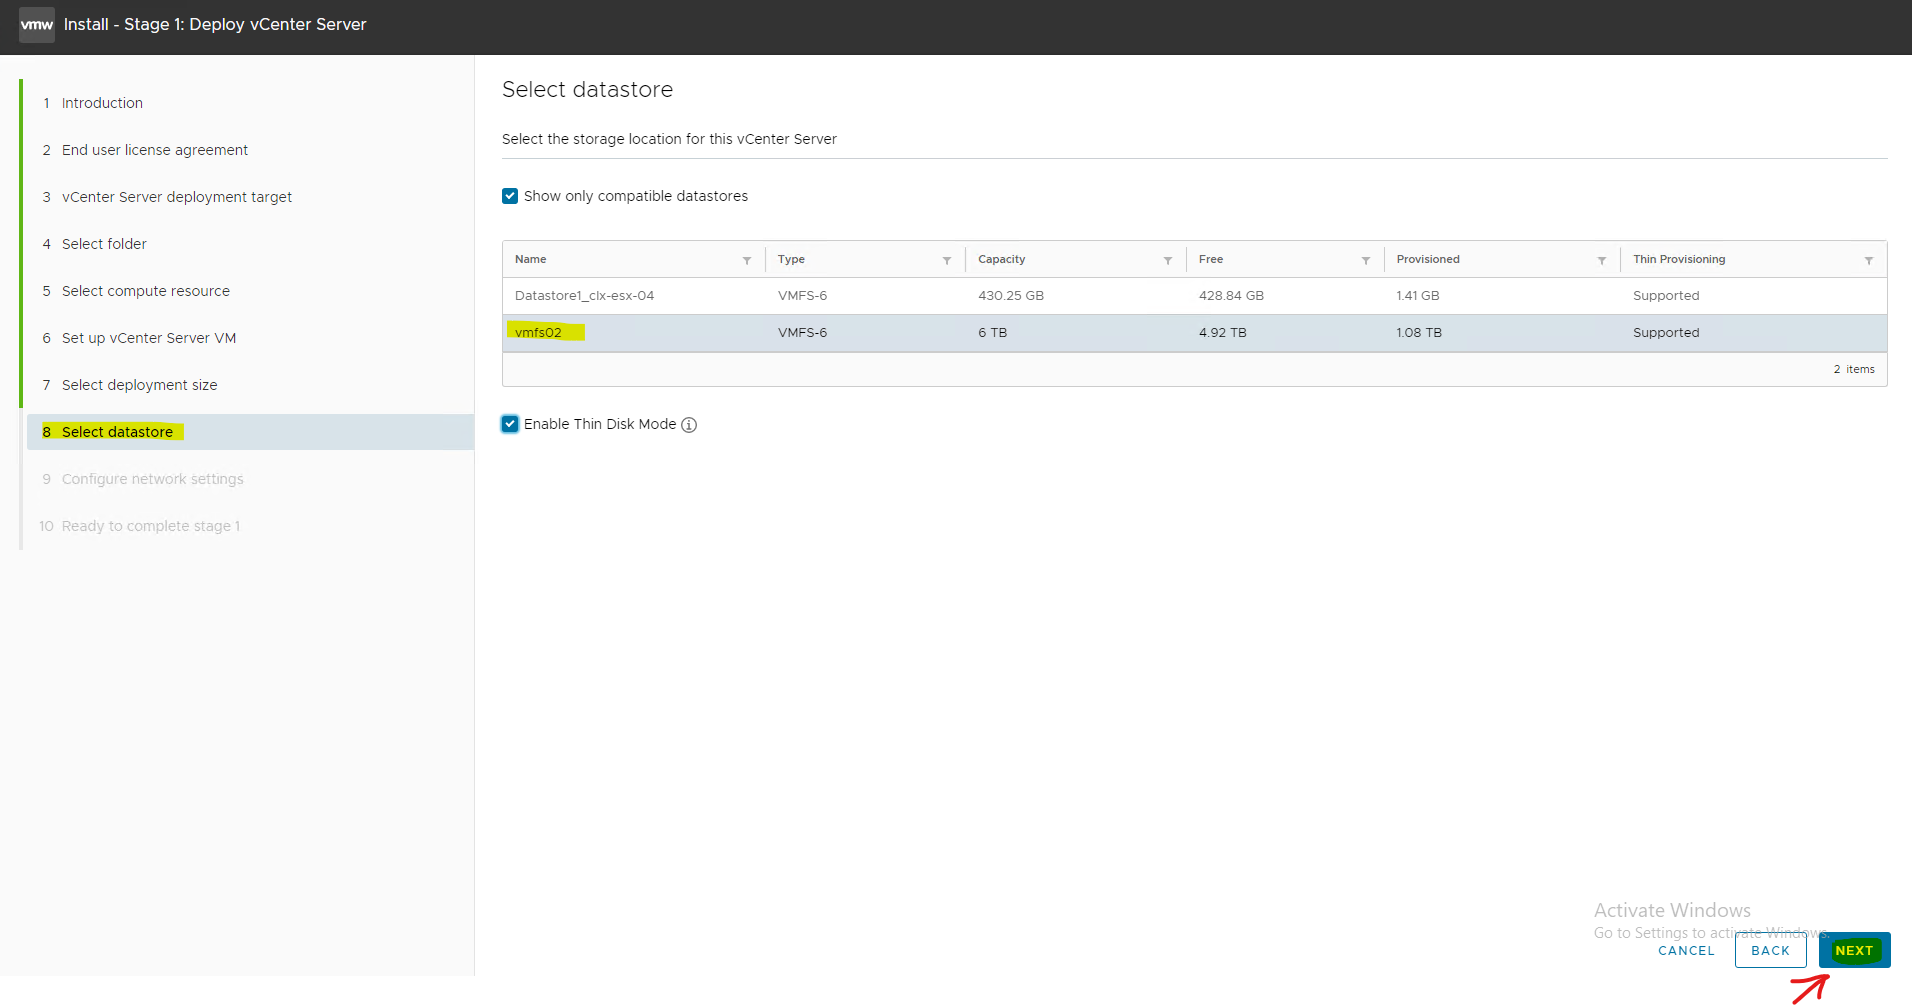The height and width of the screenshot is (1005, 1912).
Task: Open the Select folder step
Action: point(104,244)
